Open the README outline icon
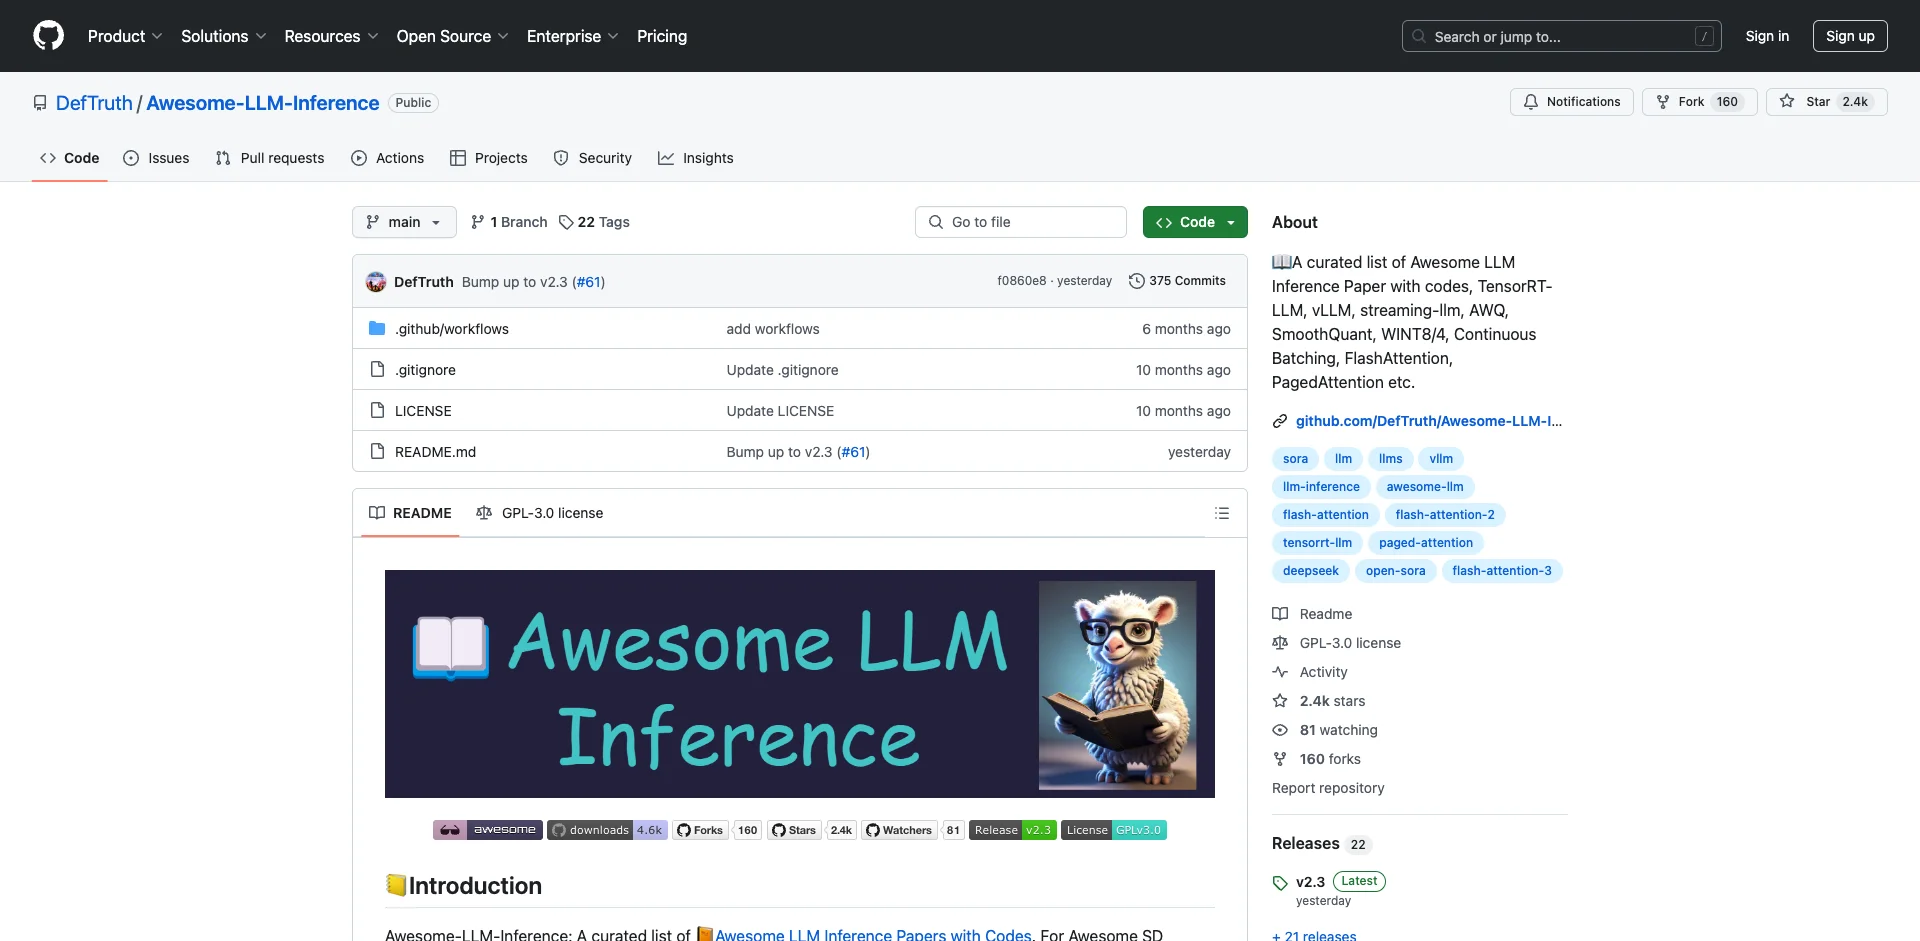 1222,513
